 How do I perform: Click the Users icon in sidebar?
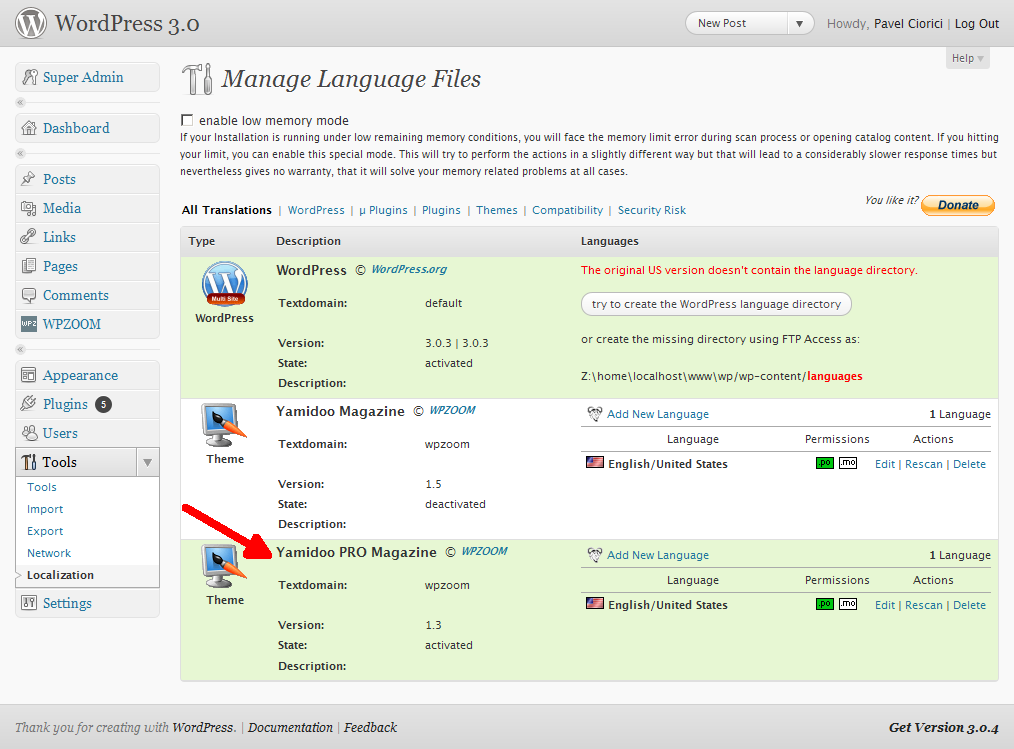[29, 433]
